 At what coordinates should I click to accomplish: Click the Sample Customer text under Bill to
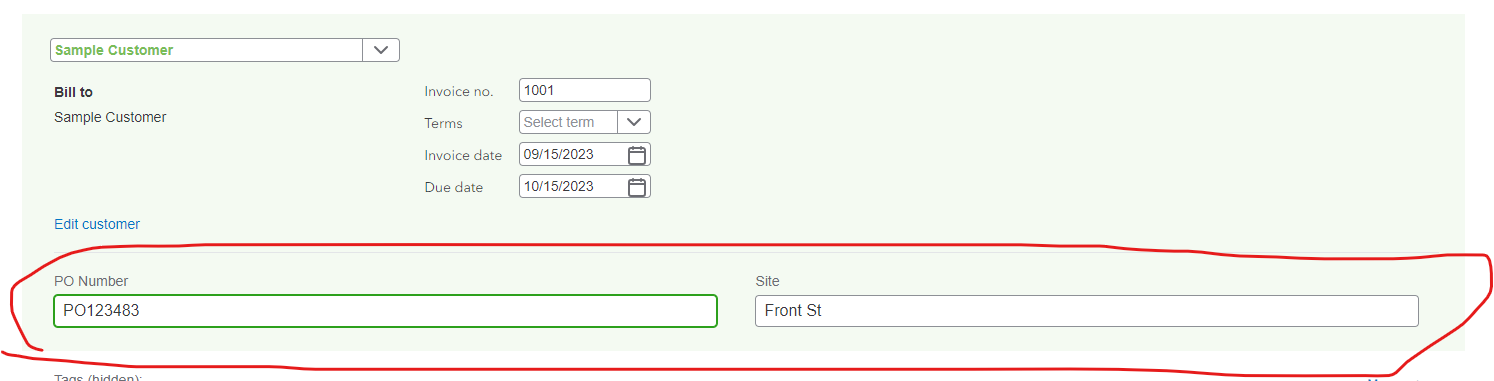[110, 117]
